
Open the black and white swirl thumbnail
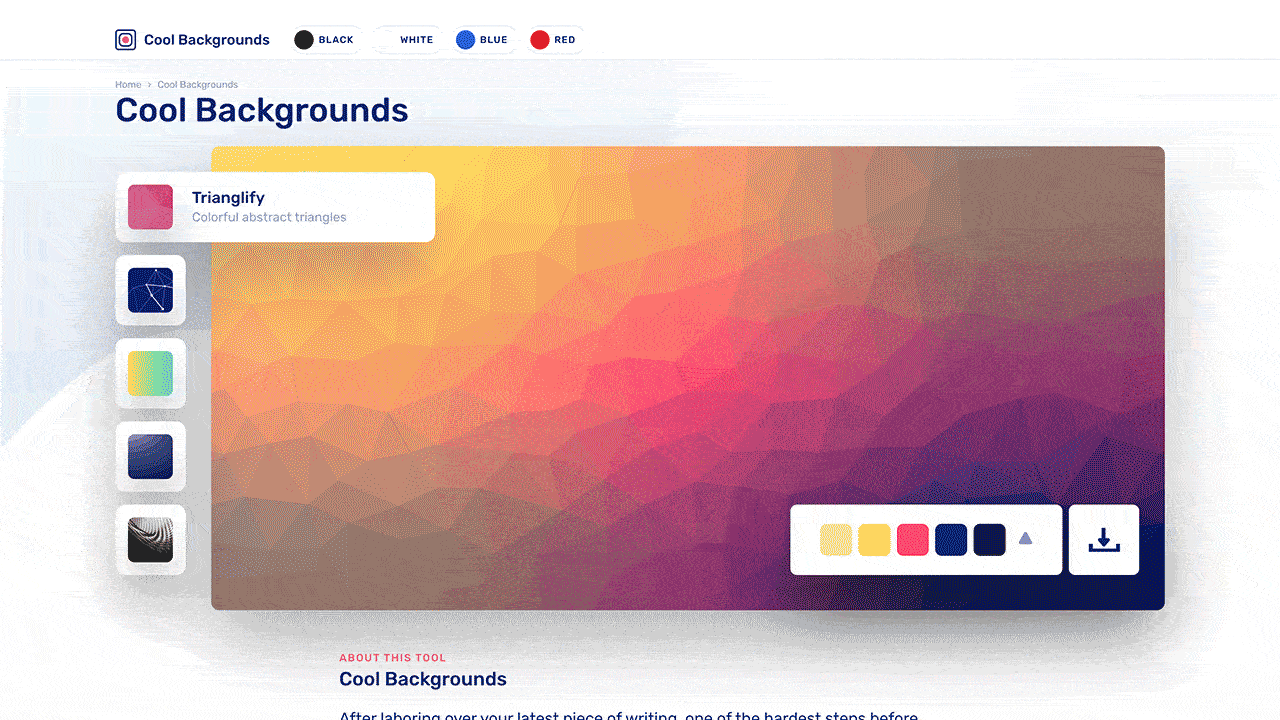(x=150, y=540)
